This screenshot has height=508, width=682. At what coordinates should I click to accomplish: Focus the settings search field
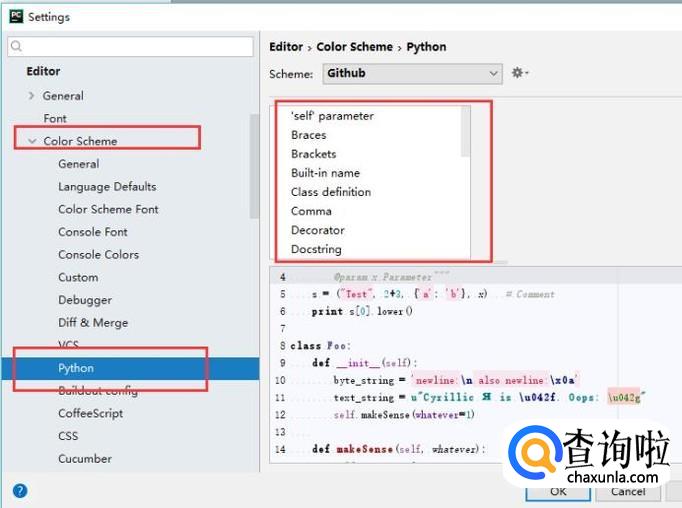(x=130, y=46)
